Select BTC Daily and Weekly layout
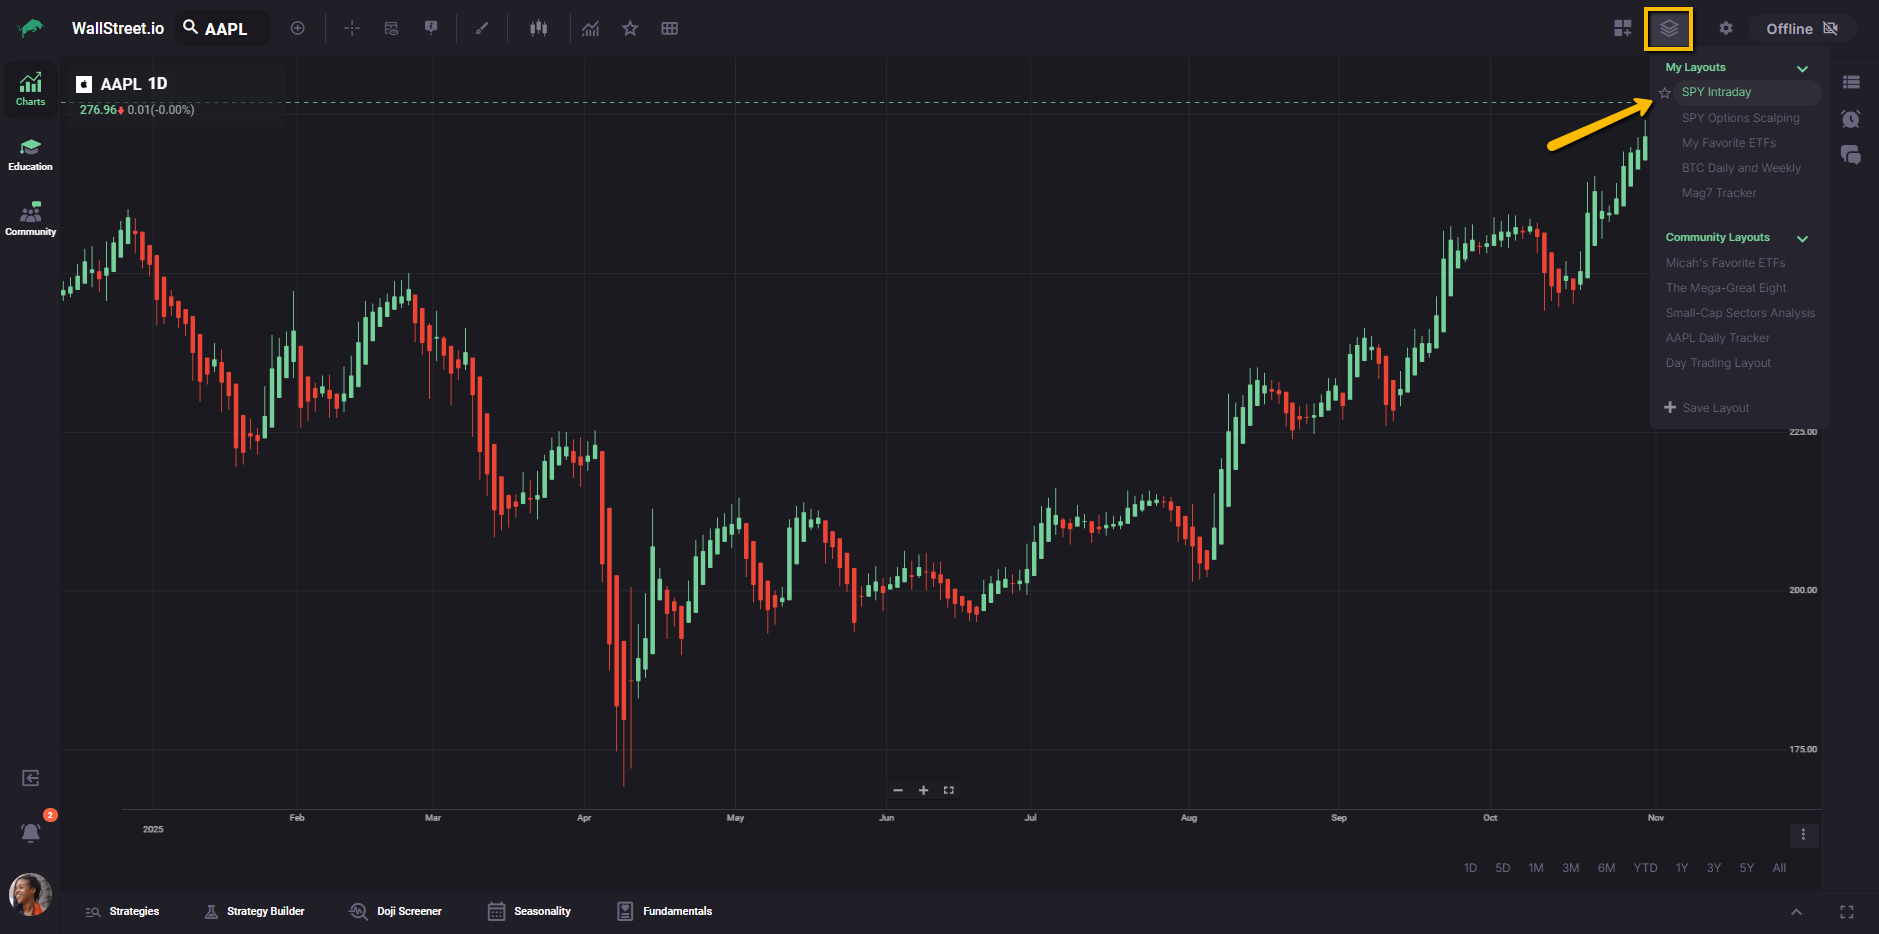 click(1741, 168)
